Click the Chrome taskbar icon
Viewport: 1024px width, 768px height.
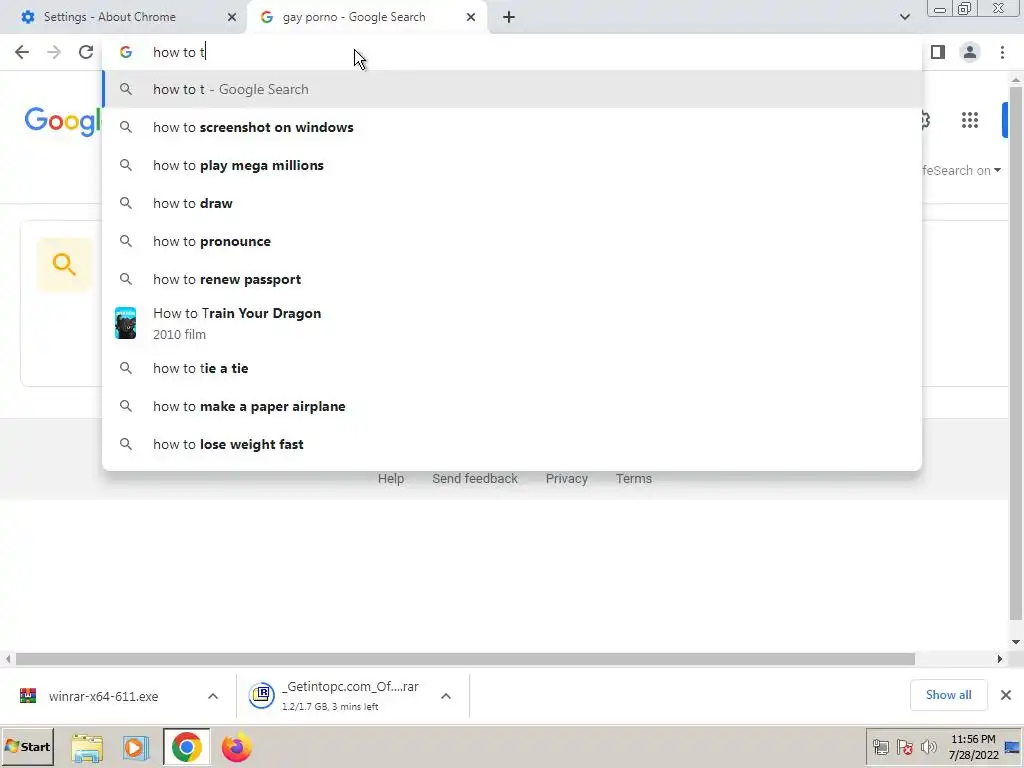click(186, 747)
